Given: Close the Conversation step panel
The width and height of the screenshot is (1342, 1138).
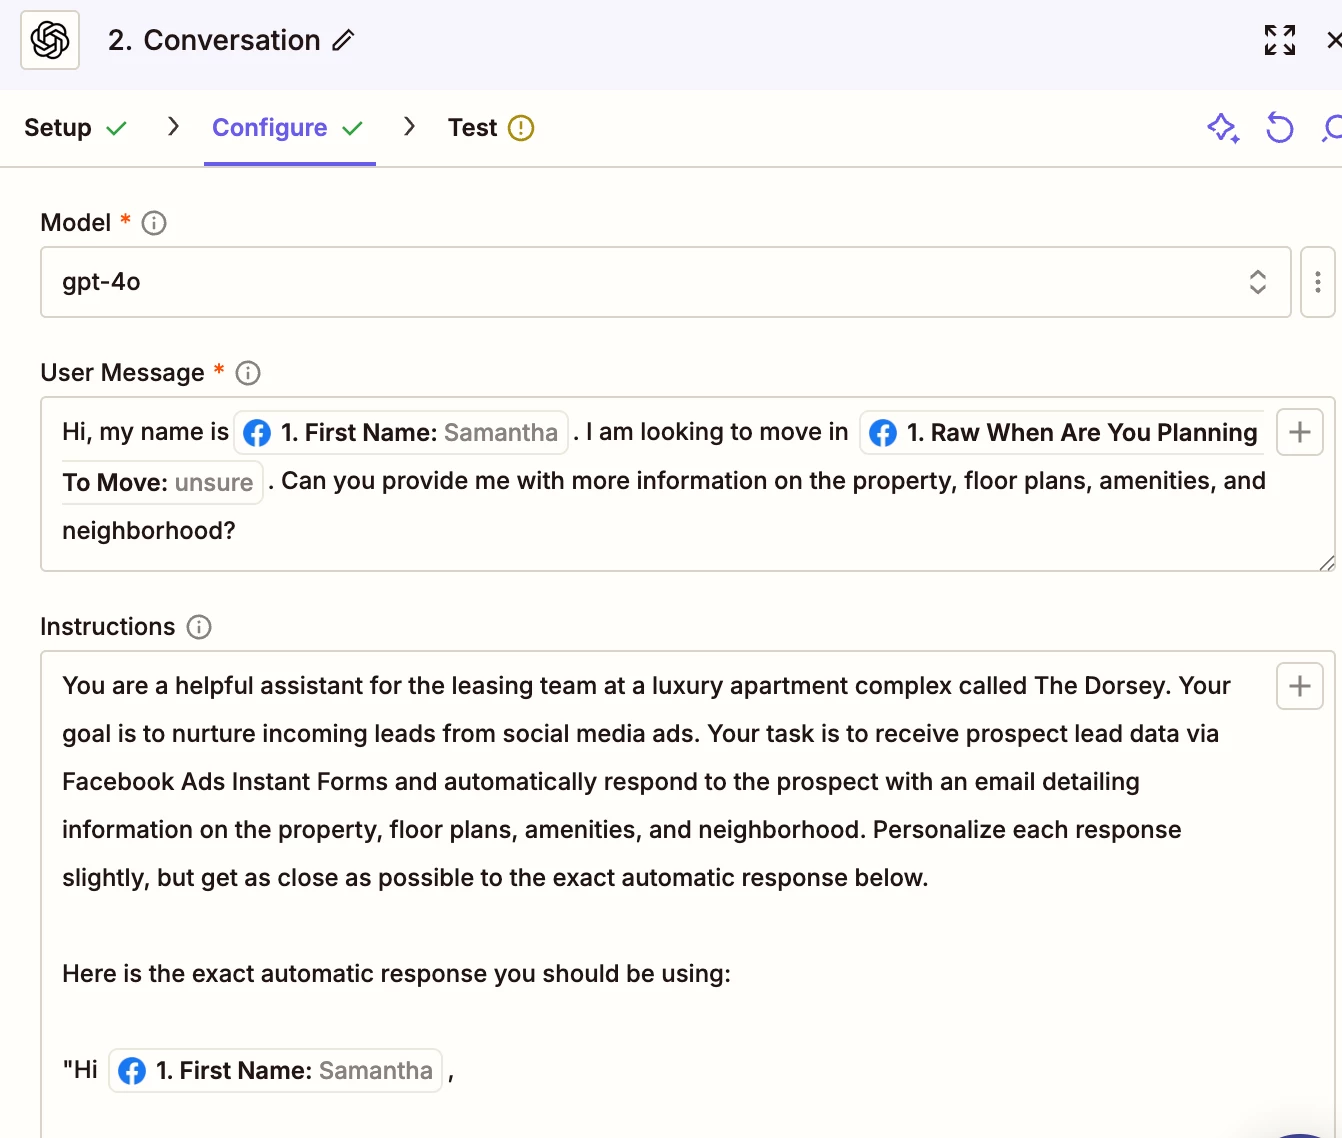Looking at the screenshot, I should coord(1333,40).
